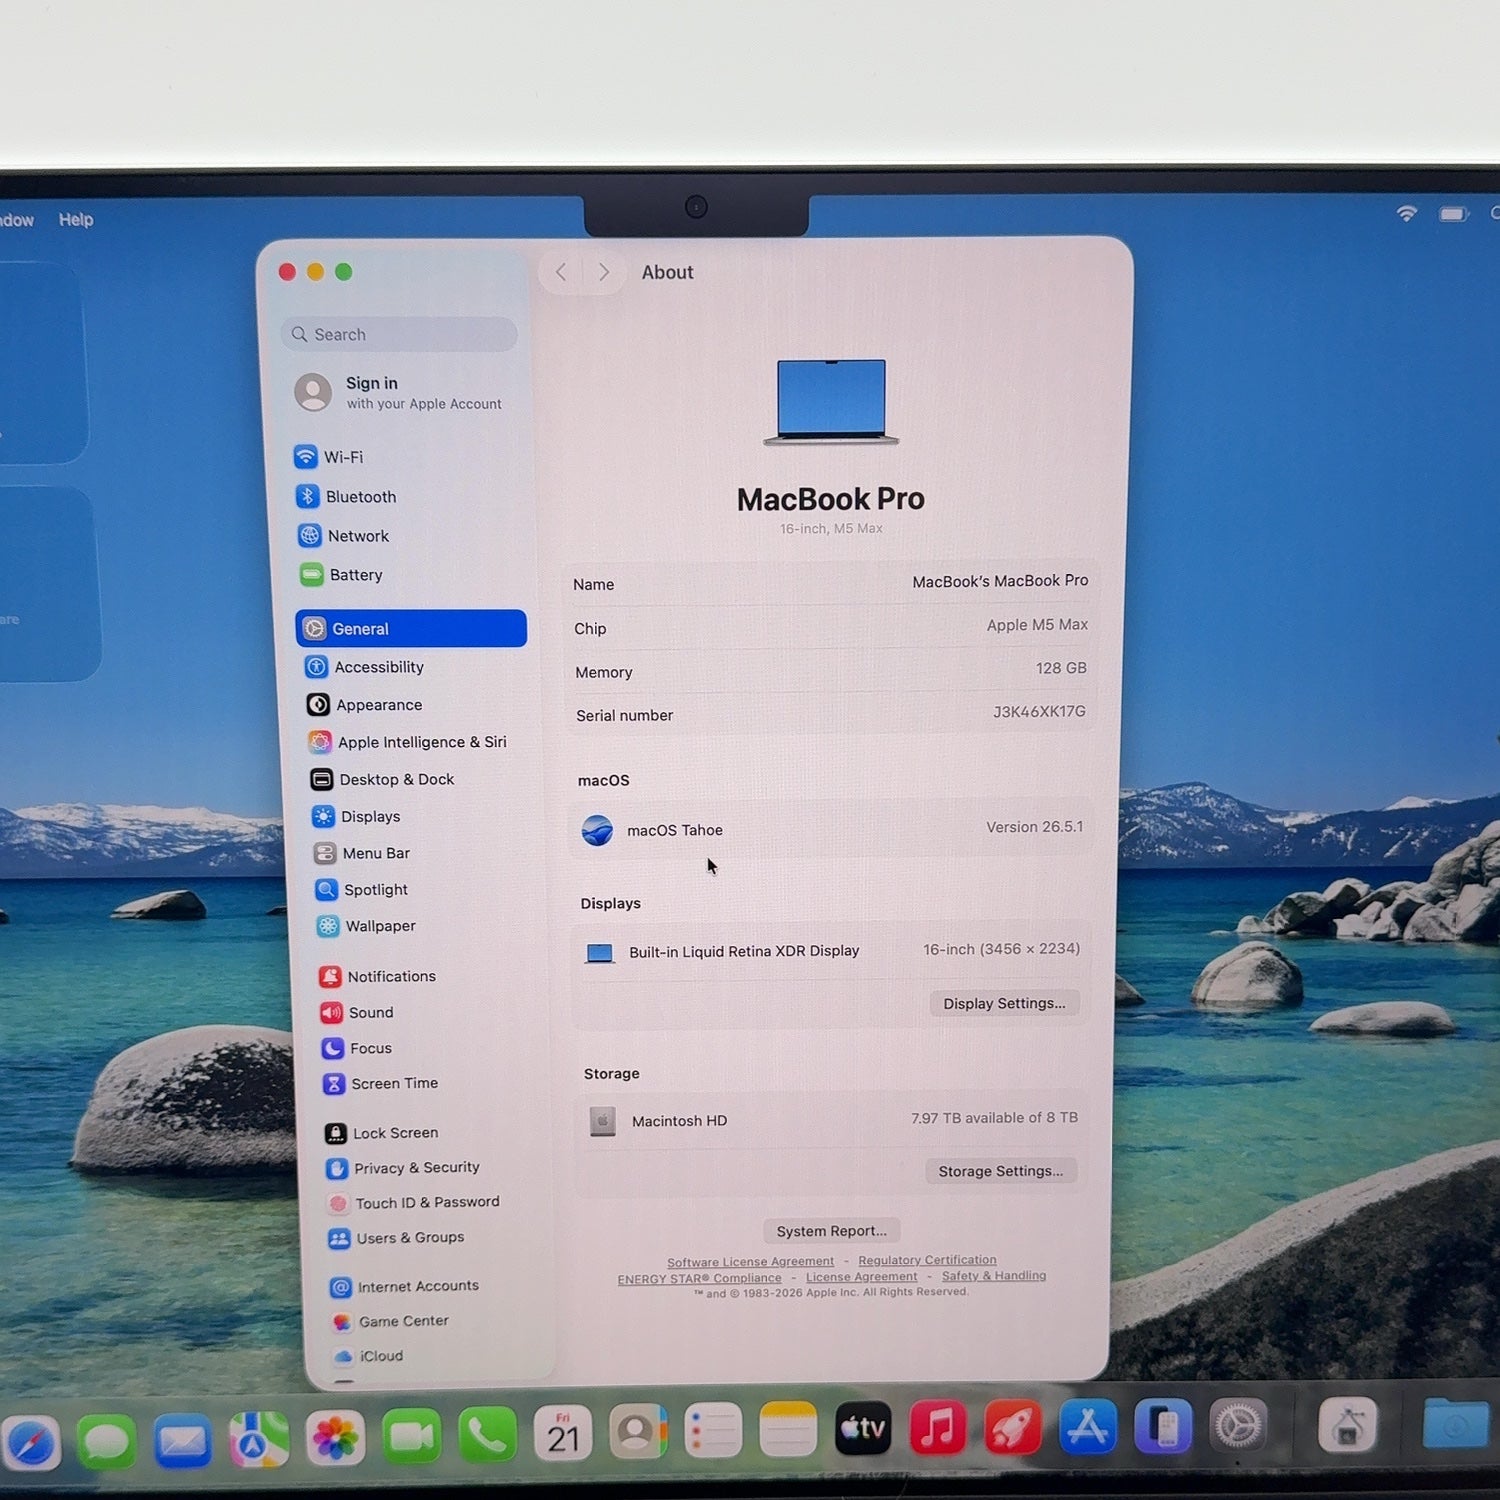
Task: Click the "Apple M5 Max" chip value
Action: click(x=1037, y=624)
